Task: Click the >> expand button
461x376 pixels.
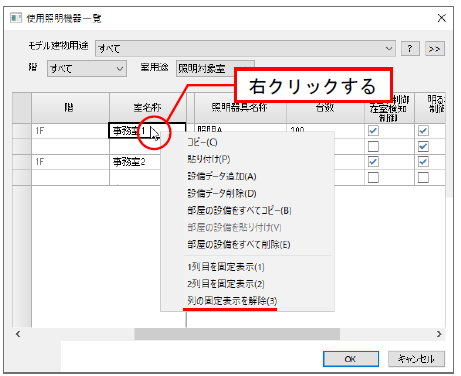Action: click(435, 49)
